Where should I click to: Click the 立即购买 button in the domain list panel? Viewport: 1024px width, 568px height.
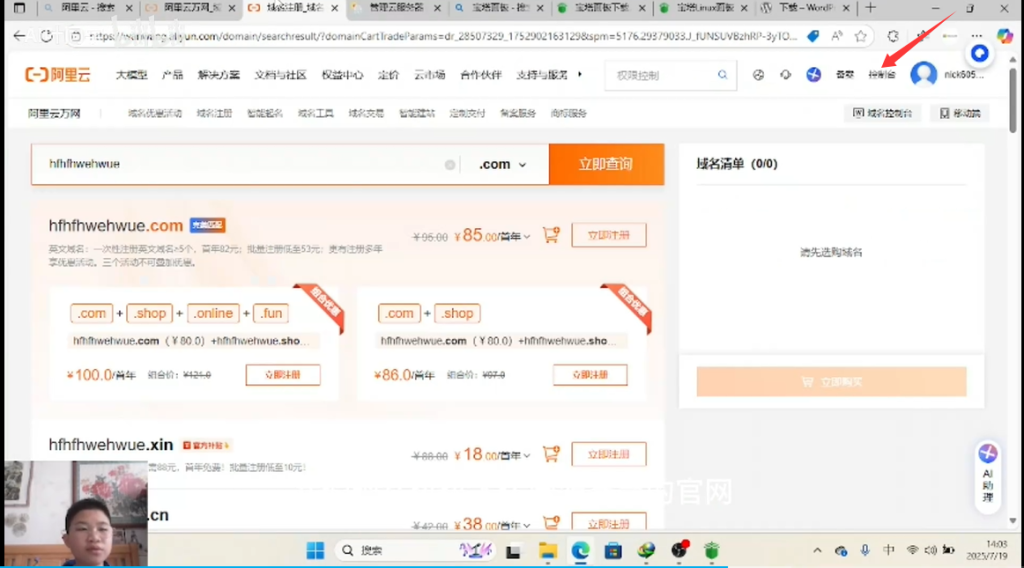click(831, 381)
